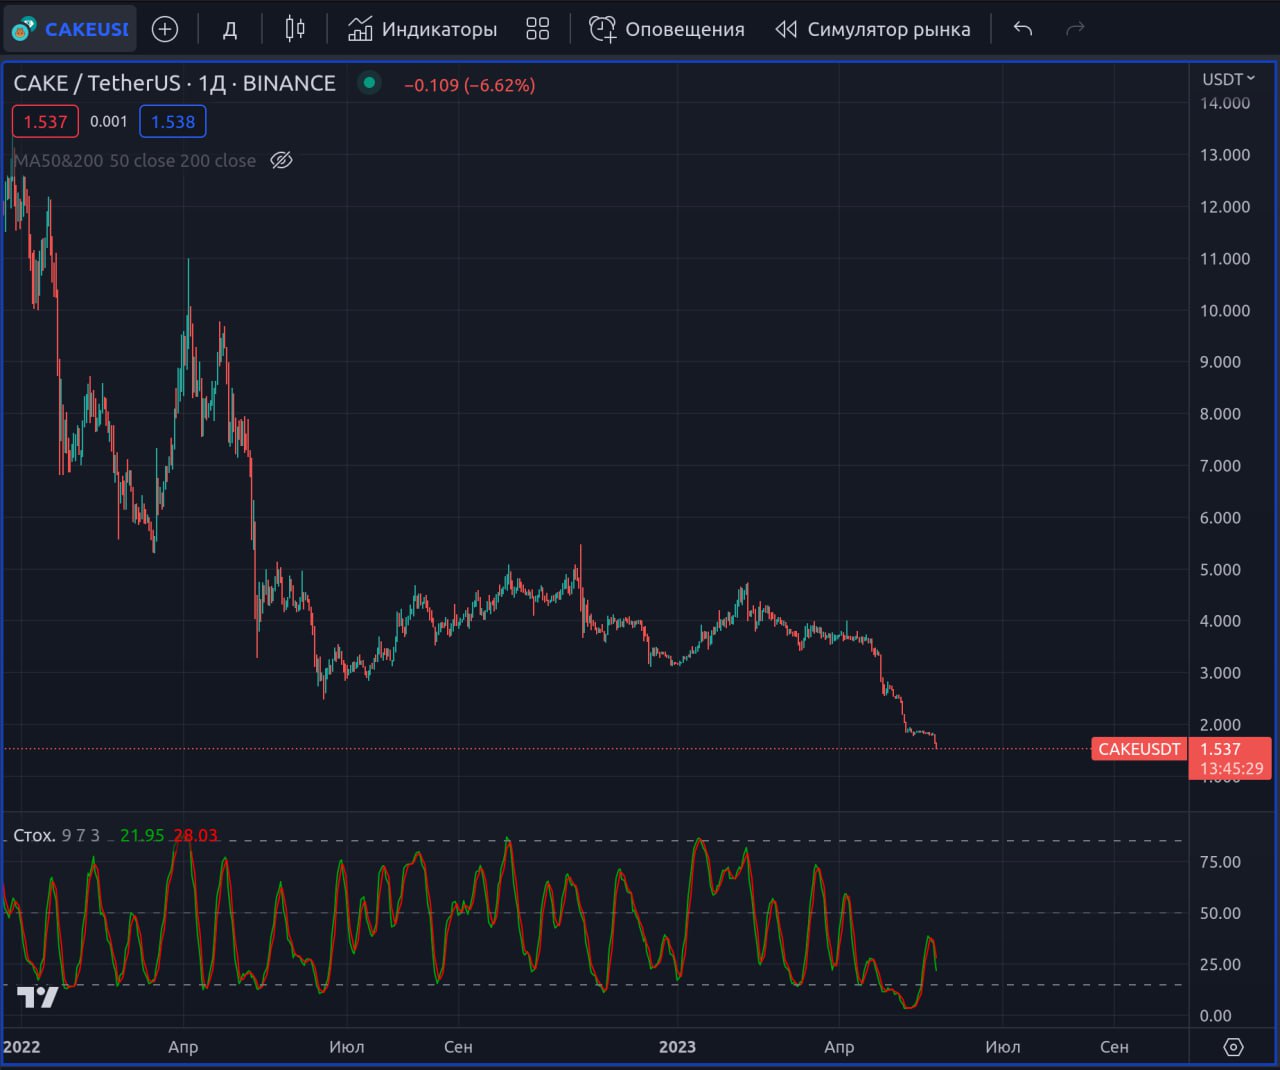Select the CAKE / TetherUS chart title

pos(175,84)
